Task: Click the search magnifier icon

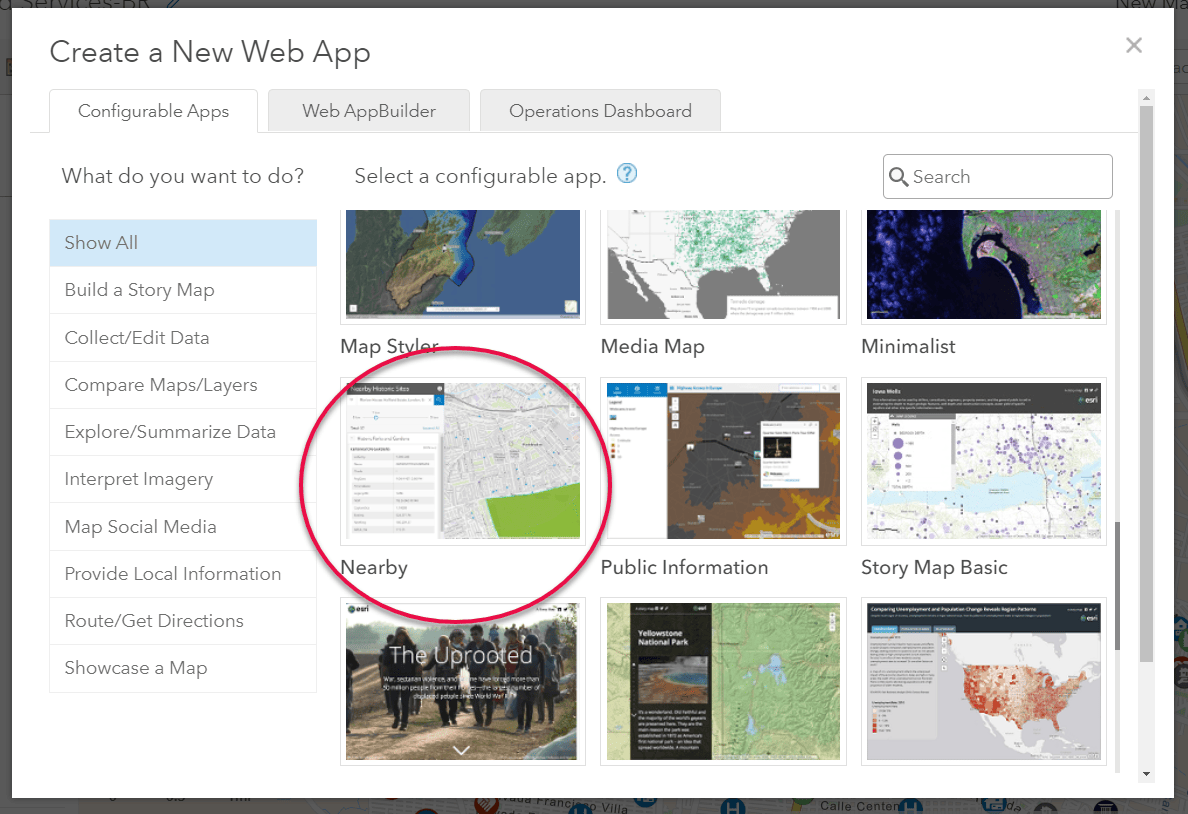Action: coord(899,177)
